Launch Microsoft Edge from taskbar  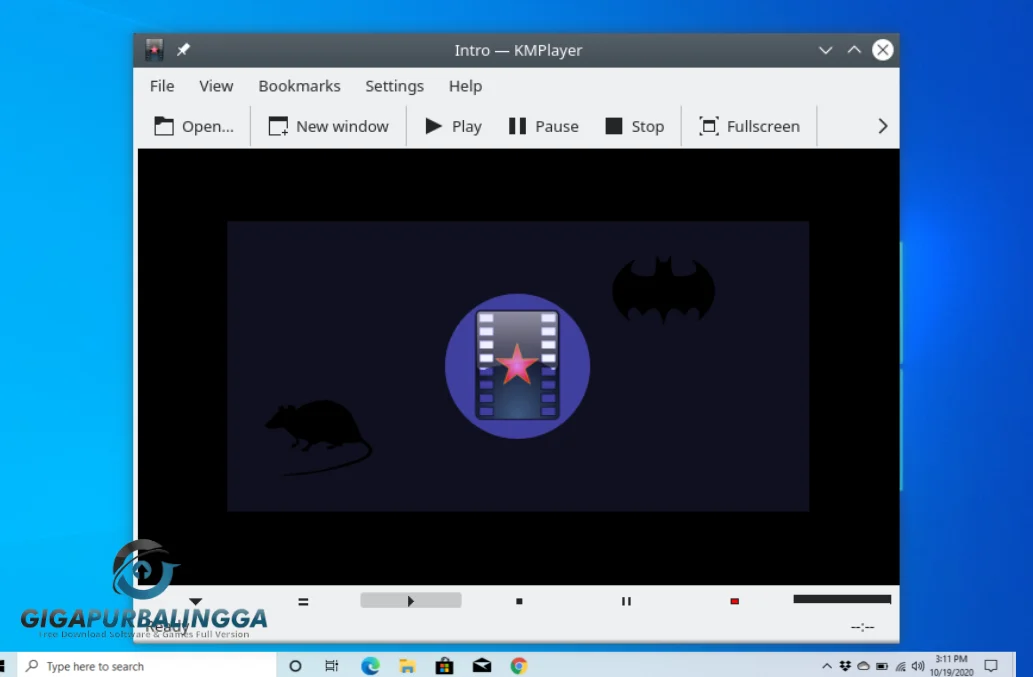370,666
